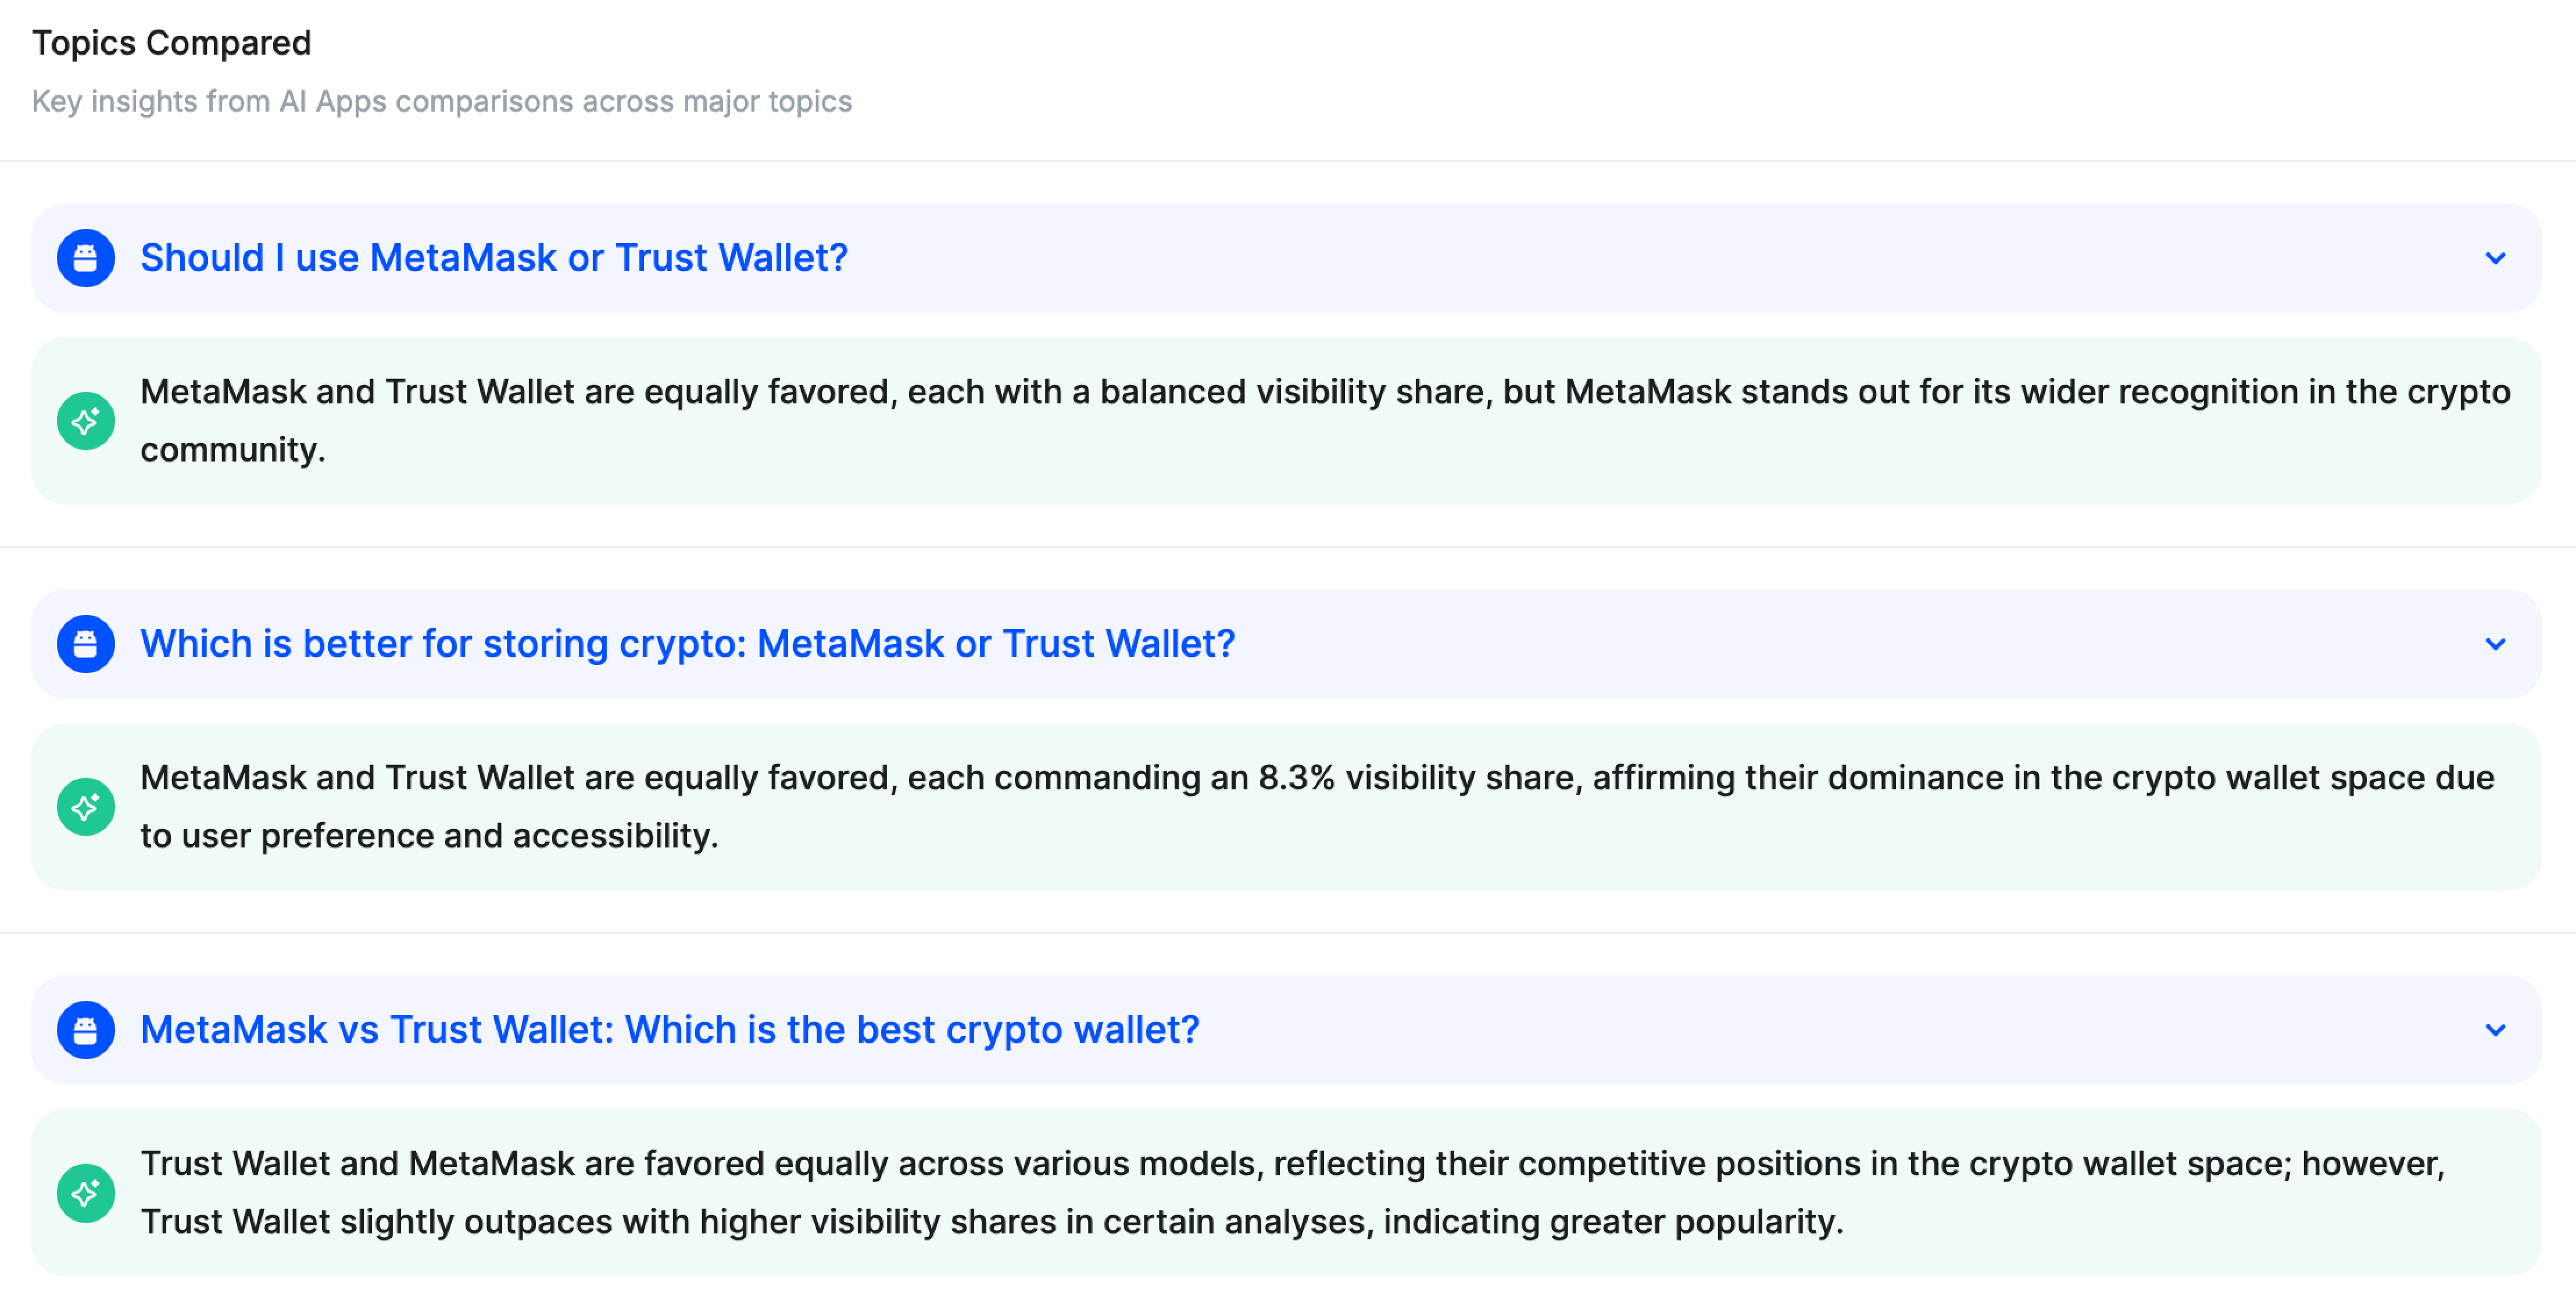The width and height of the screenshot is (2576, 1302).
Task: Click the 'Trust Wallet slightly outpaces' sentence
Action: 991,1222
